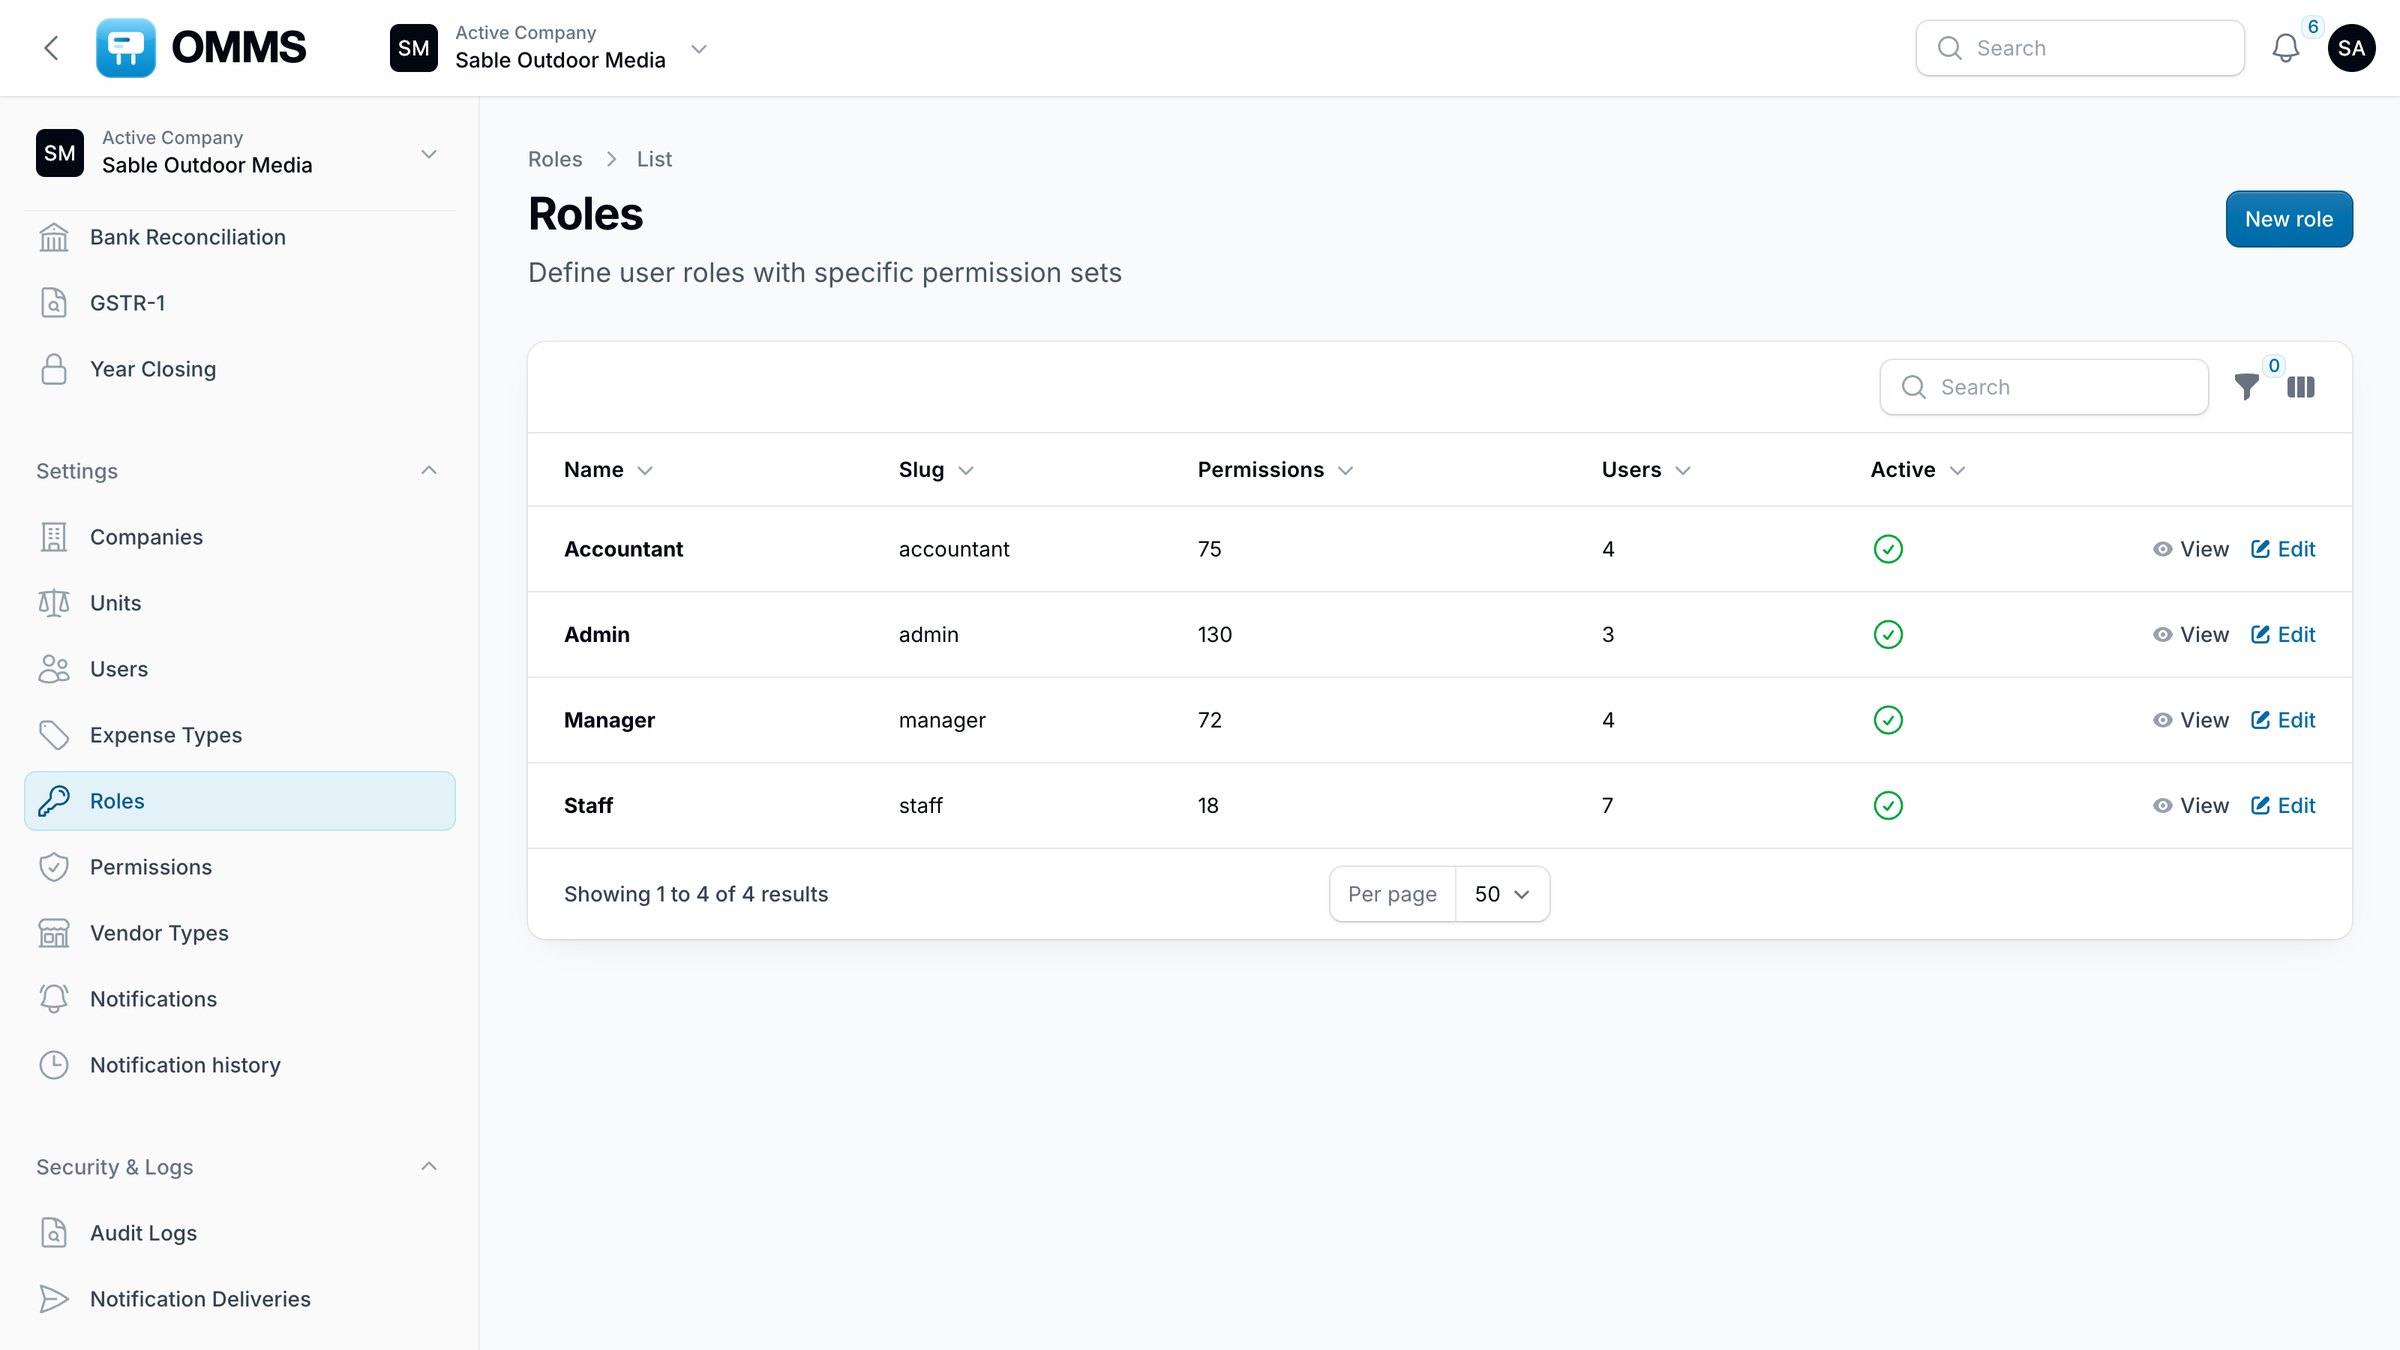Screen dimensions: 2400x1350
Task: Select Notifications in the sidebar
Action: click(x=240, y=999)
